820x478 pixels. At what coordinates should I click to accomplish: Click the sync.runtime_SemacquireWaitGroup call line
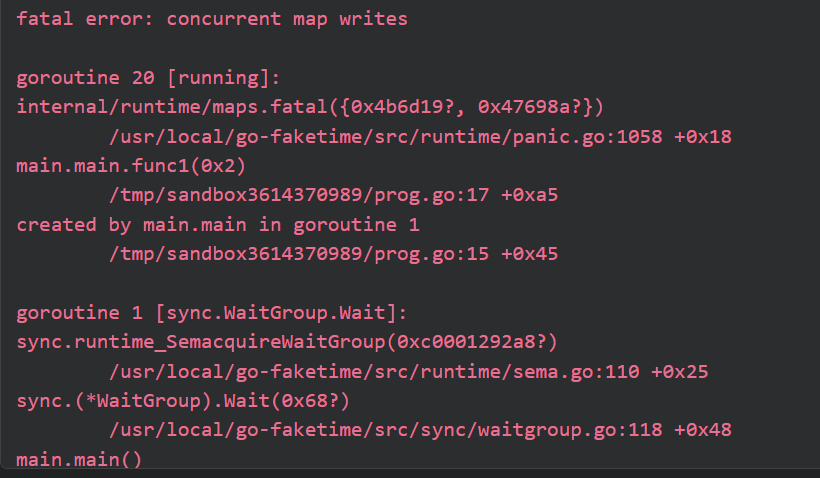coord(287,342)
